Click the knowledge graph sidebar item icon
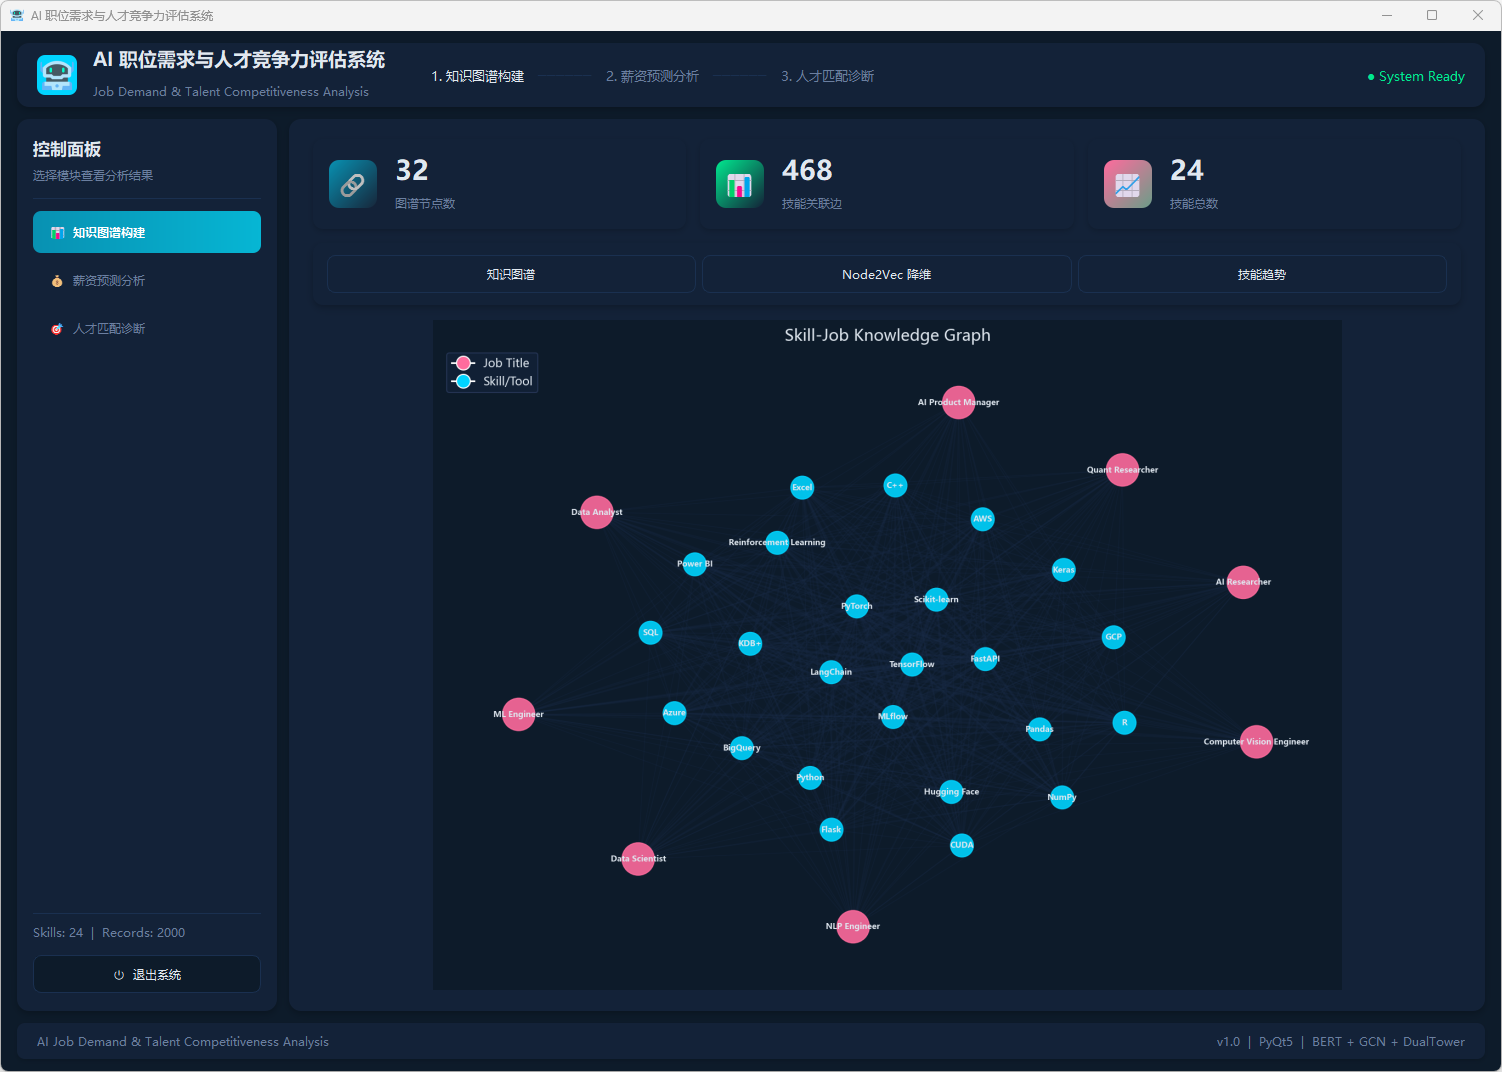Viewport: 1502px width, 1072px height. click(57, 233)
